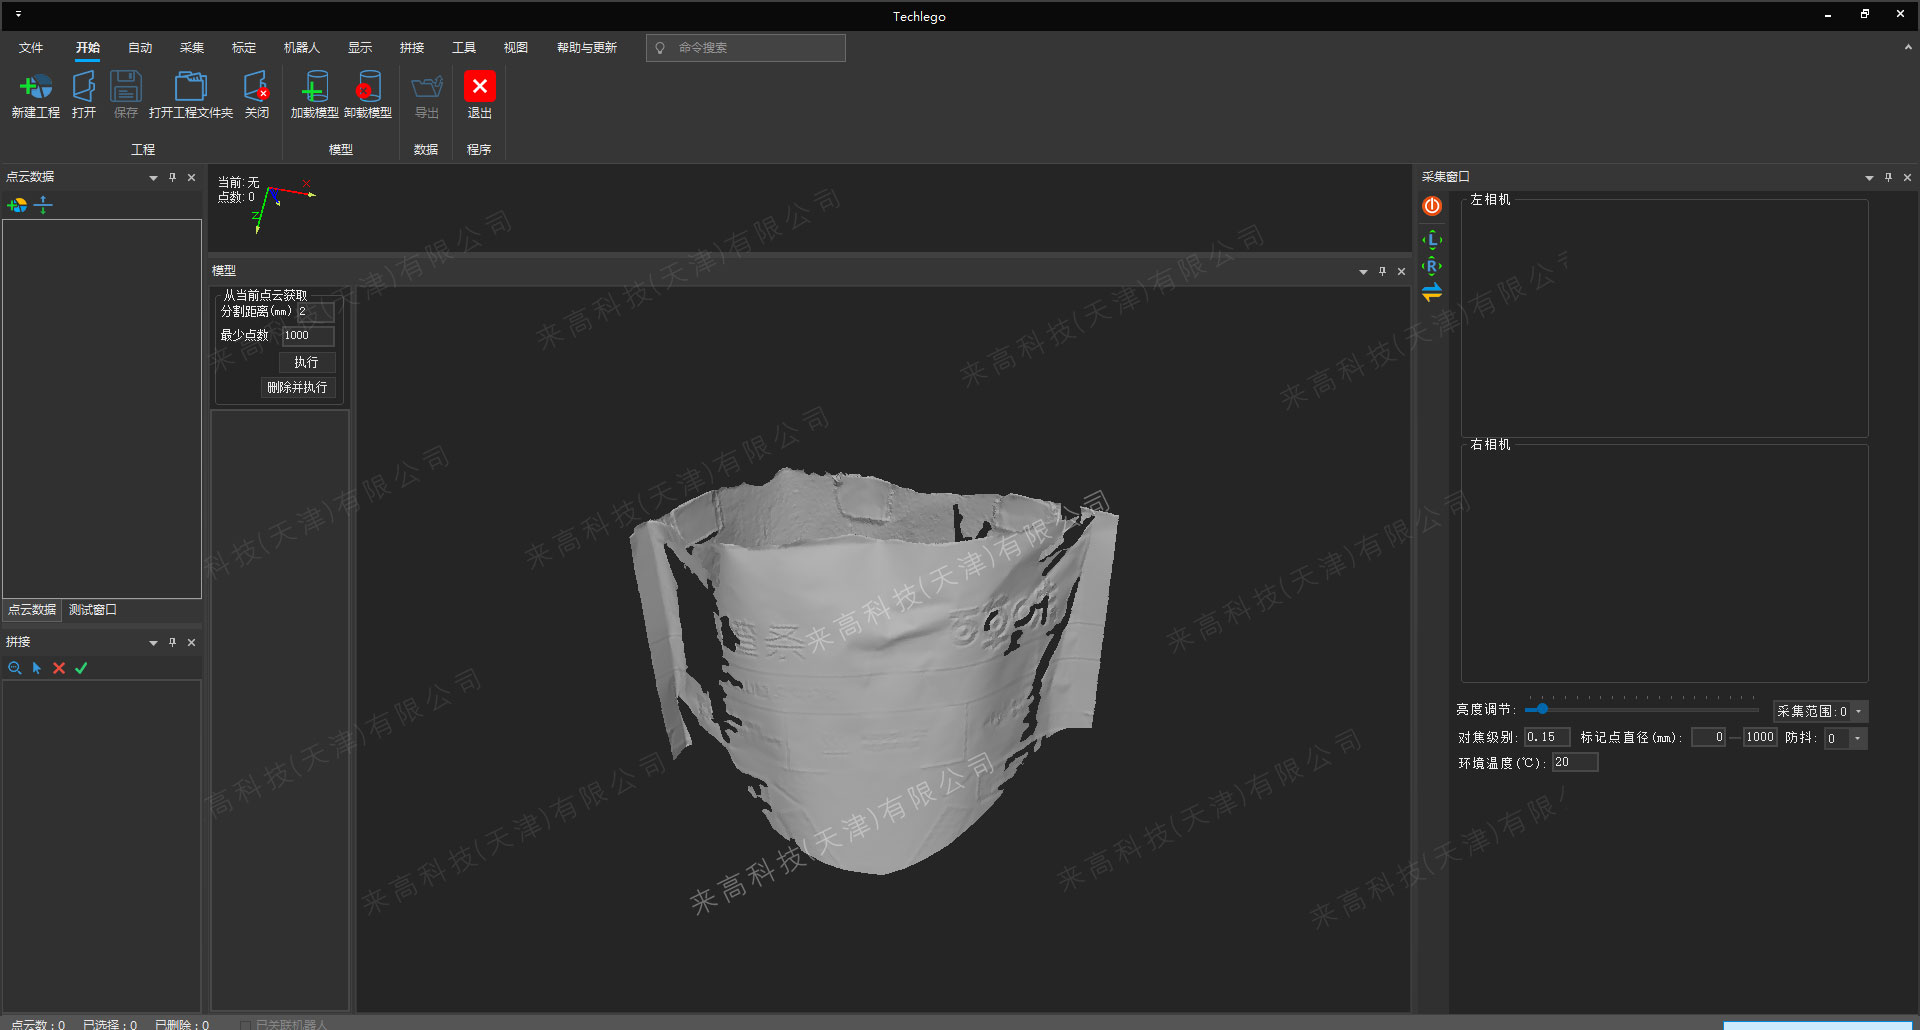Toggle the 已关联机器人 checkbox
The height and width of the screenshot is (1030, 1920).
245,1024
